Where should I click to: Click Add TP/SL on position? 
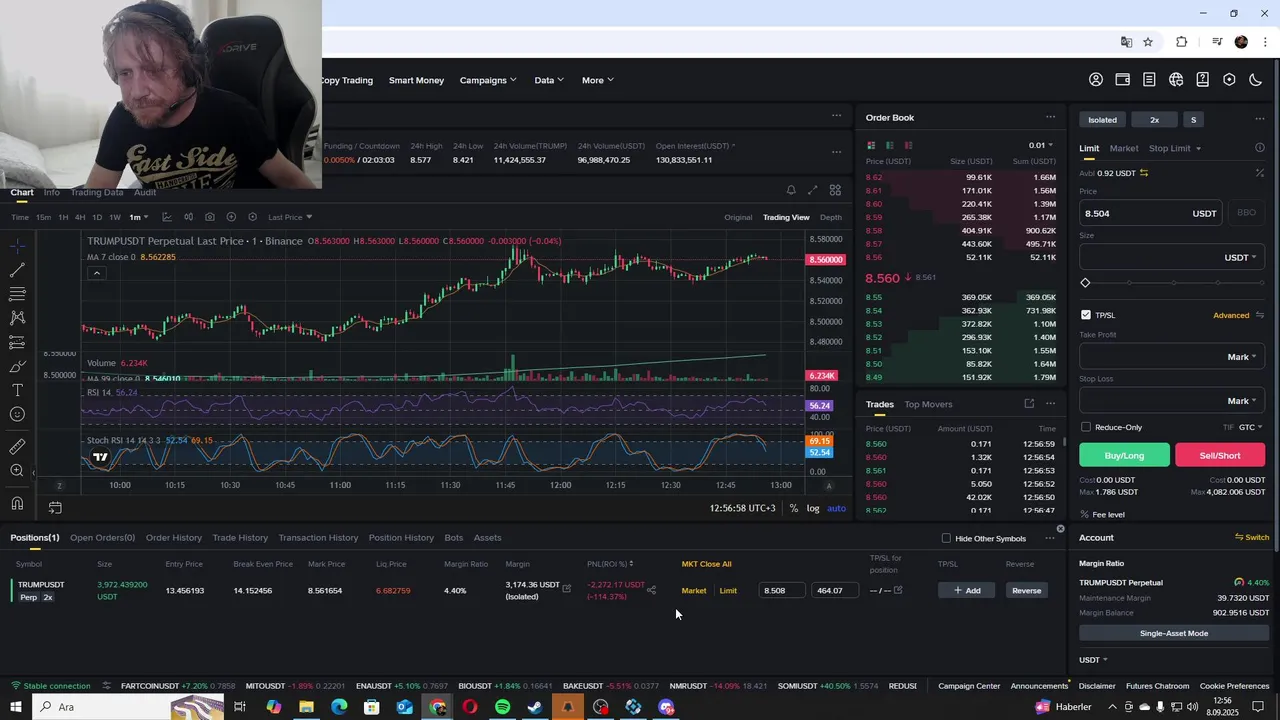(x=967, y=590)
